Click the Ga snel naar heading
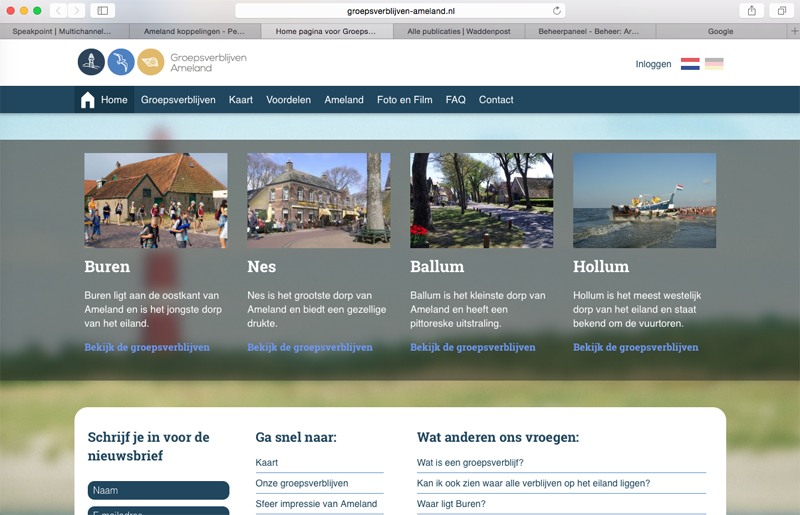This screenshot has width=800, height=515. tap(296, 437)
